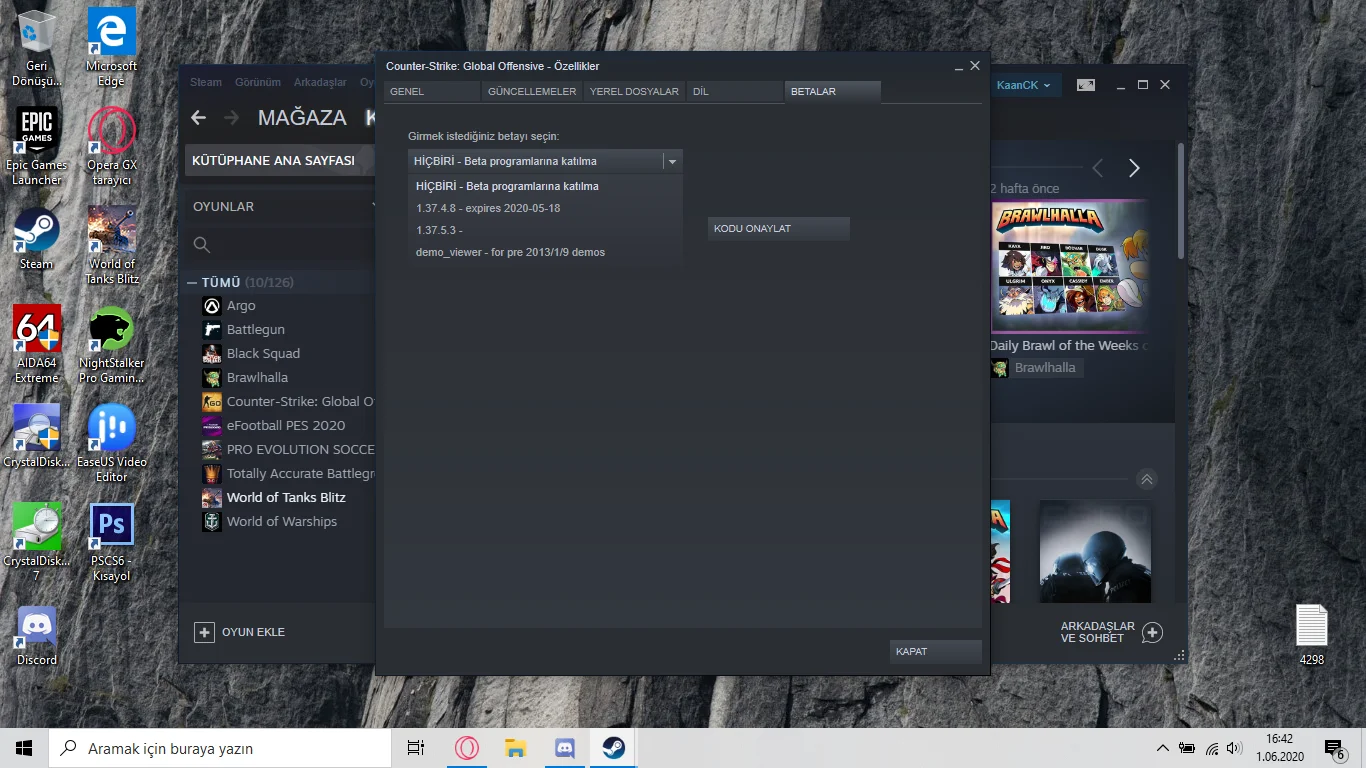Click the Counter-Strike game cover thumbnail
This screenshot has height=768, width=1366.
pos(1095,552)
